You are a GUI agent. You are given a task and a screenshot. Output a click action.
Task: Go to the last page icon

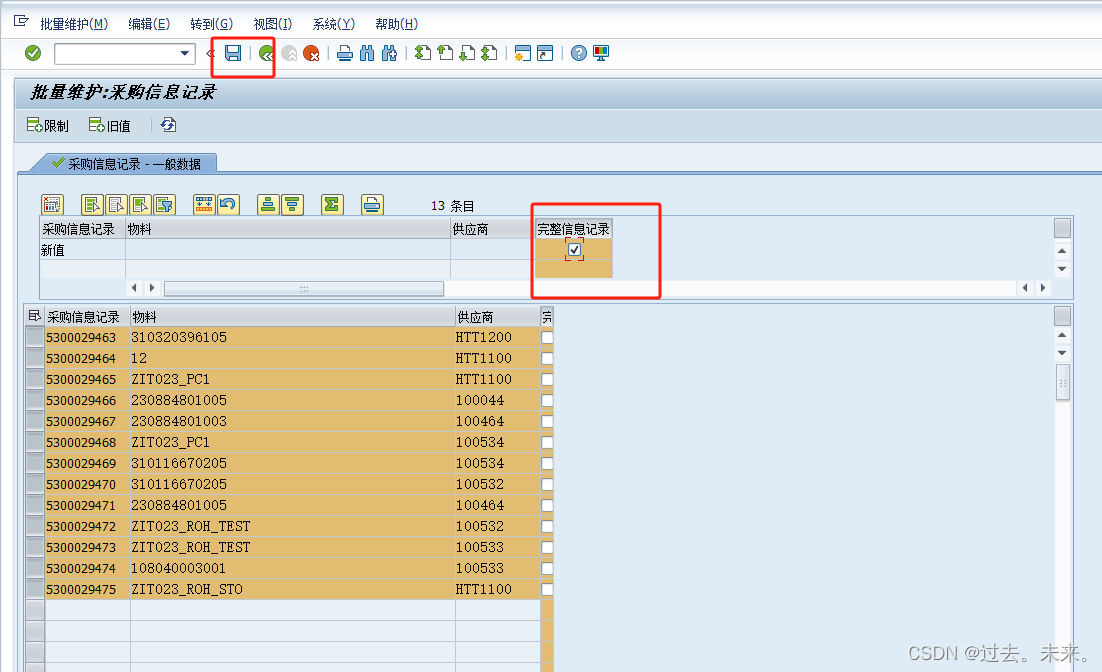coord(490,53)
